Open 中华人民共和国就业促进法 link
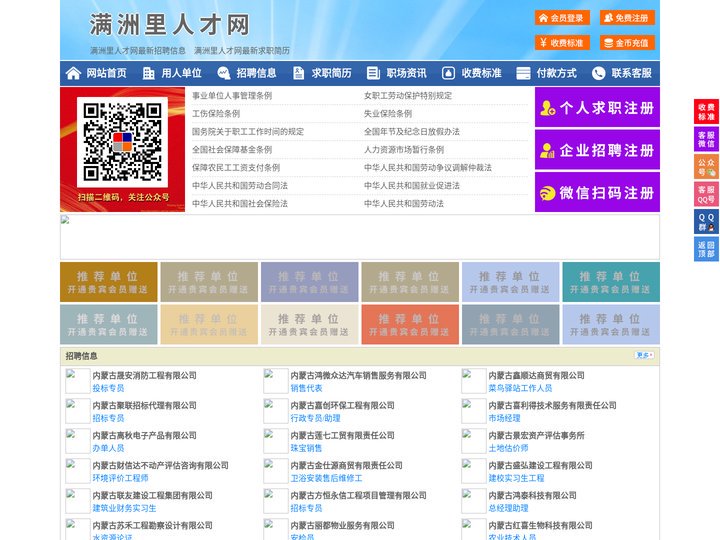 (412, 186)
